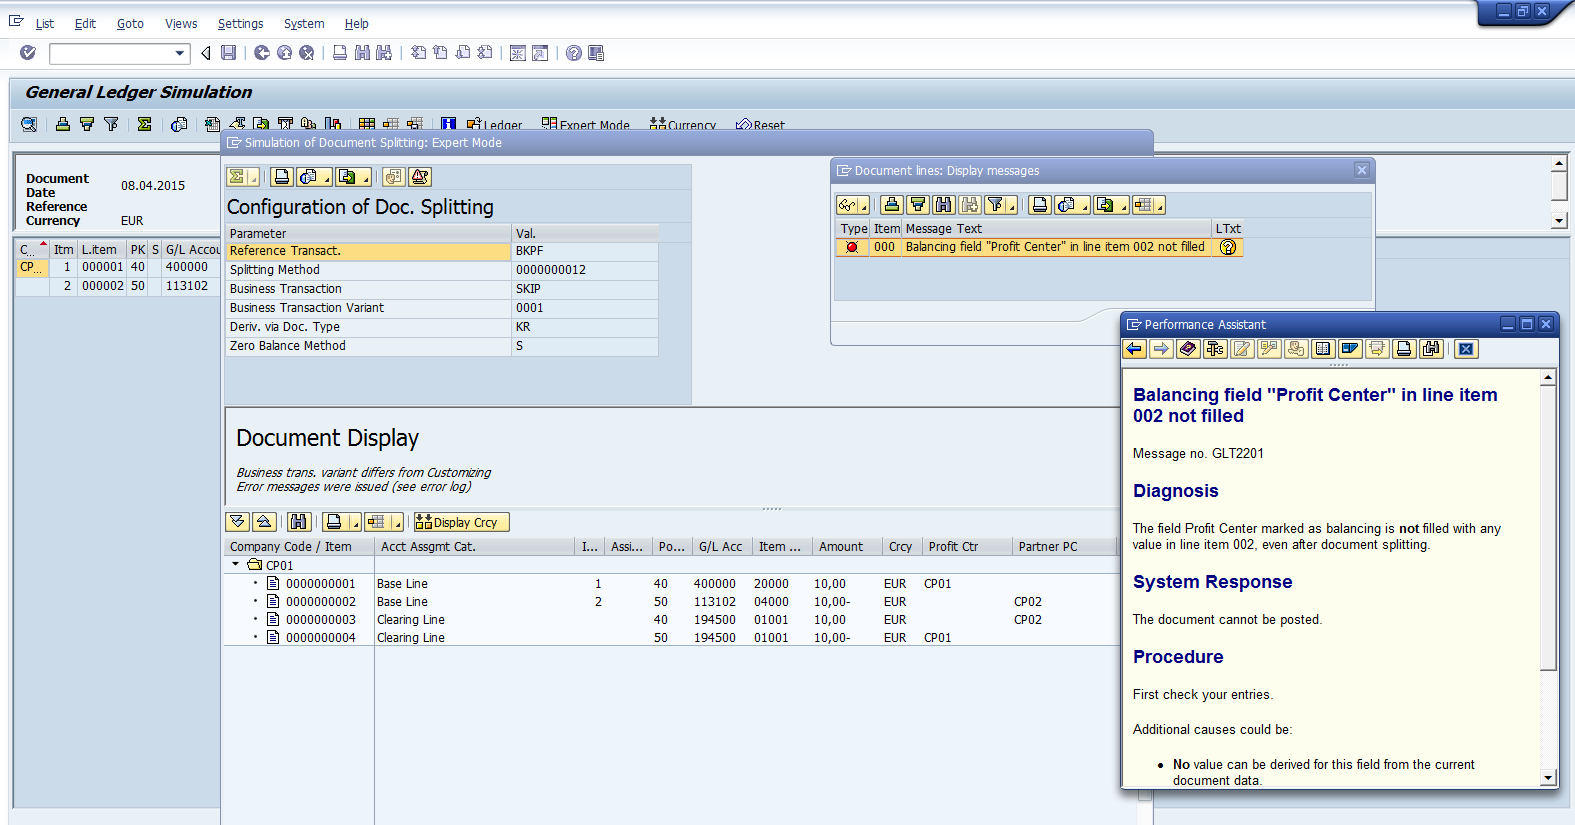This screenshot has width=1575, height=825.
Task: Click the blue Back arrow in Performance Assistant
Action: click(1134, 349)
